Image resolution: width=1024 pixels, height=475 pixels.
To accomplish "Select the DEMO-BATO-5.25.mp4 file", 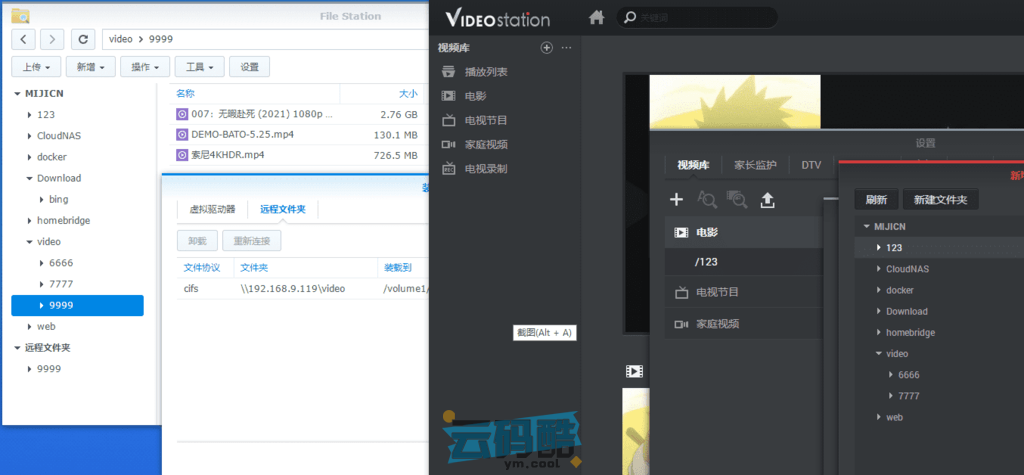I will pyautogui.click(x=242, y=134).
